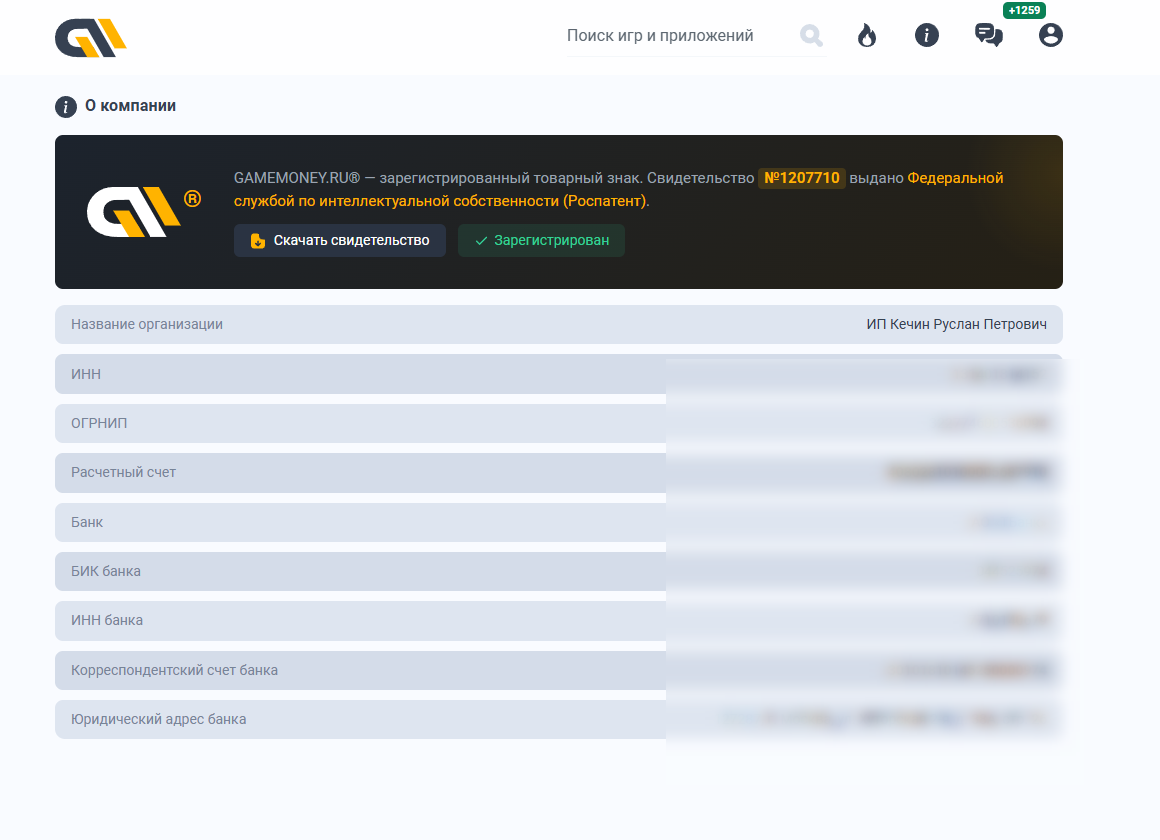Select the ИП Кечин Руслан Петрович value
The image size is (1160, 840).
click(x=957, y=324)
